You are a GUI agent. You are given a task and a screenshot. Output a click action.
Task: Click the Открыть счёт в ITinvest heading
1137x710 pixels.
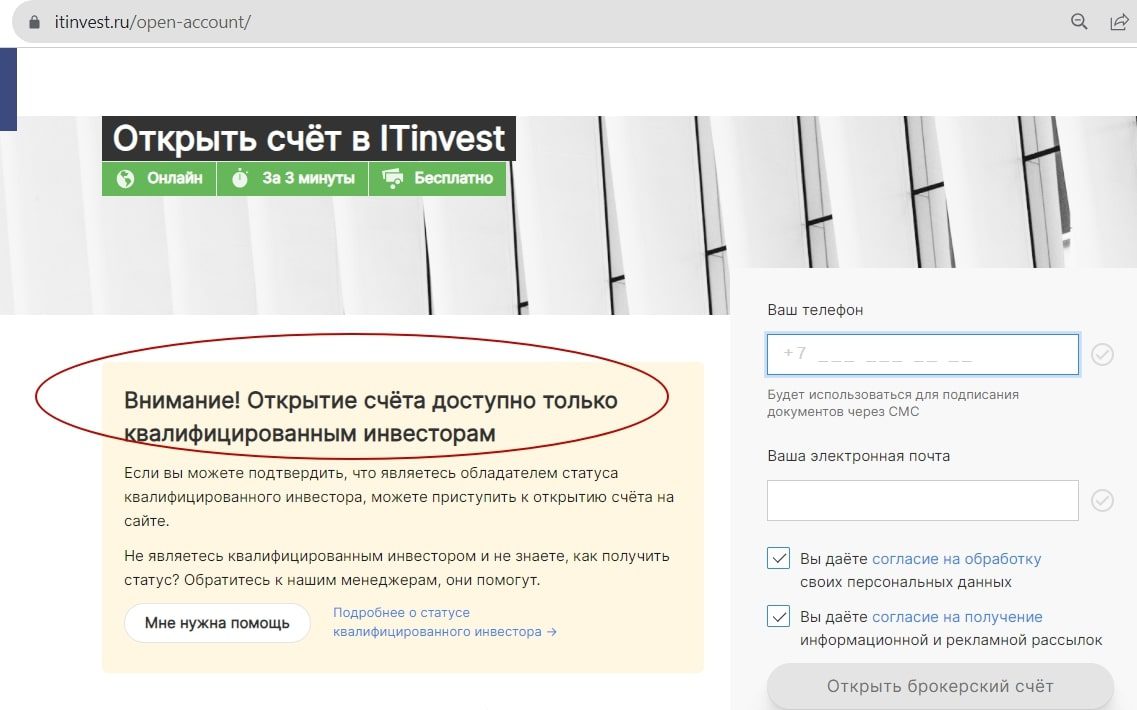click(309, 139)
